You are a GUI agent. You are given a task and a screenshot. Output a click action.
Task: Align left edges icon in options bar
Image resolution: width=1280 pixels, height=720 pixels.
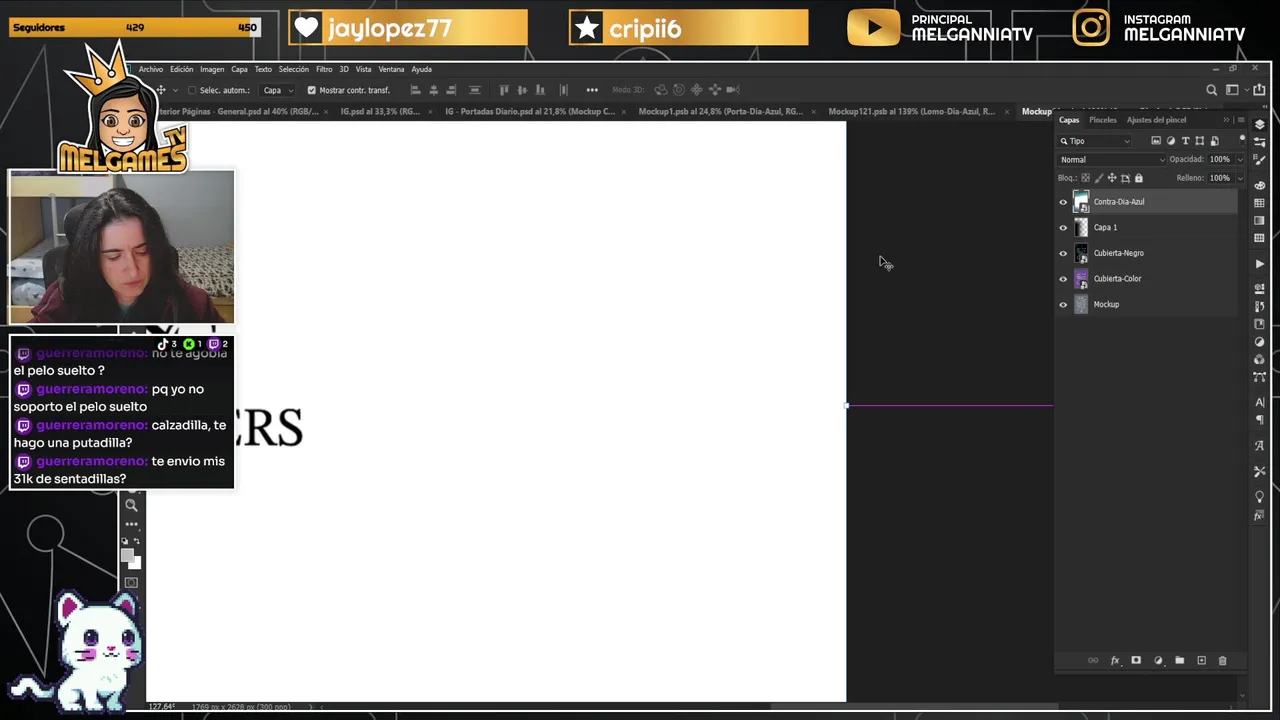[x=415, y=90]
